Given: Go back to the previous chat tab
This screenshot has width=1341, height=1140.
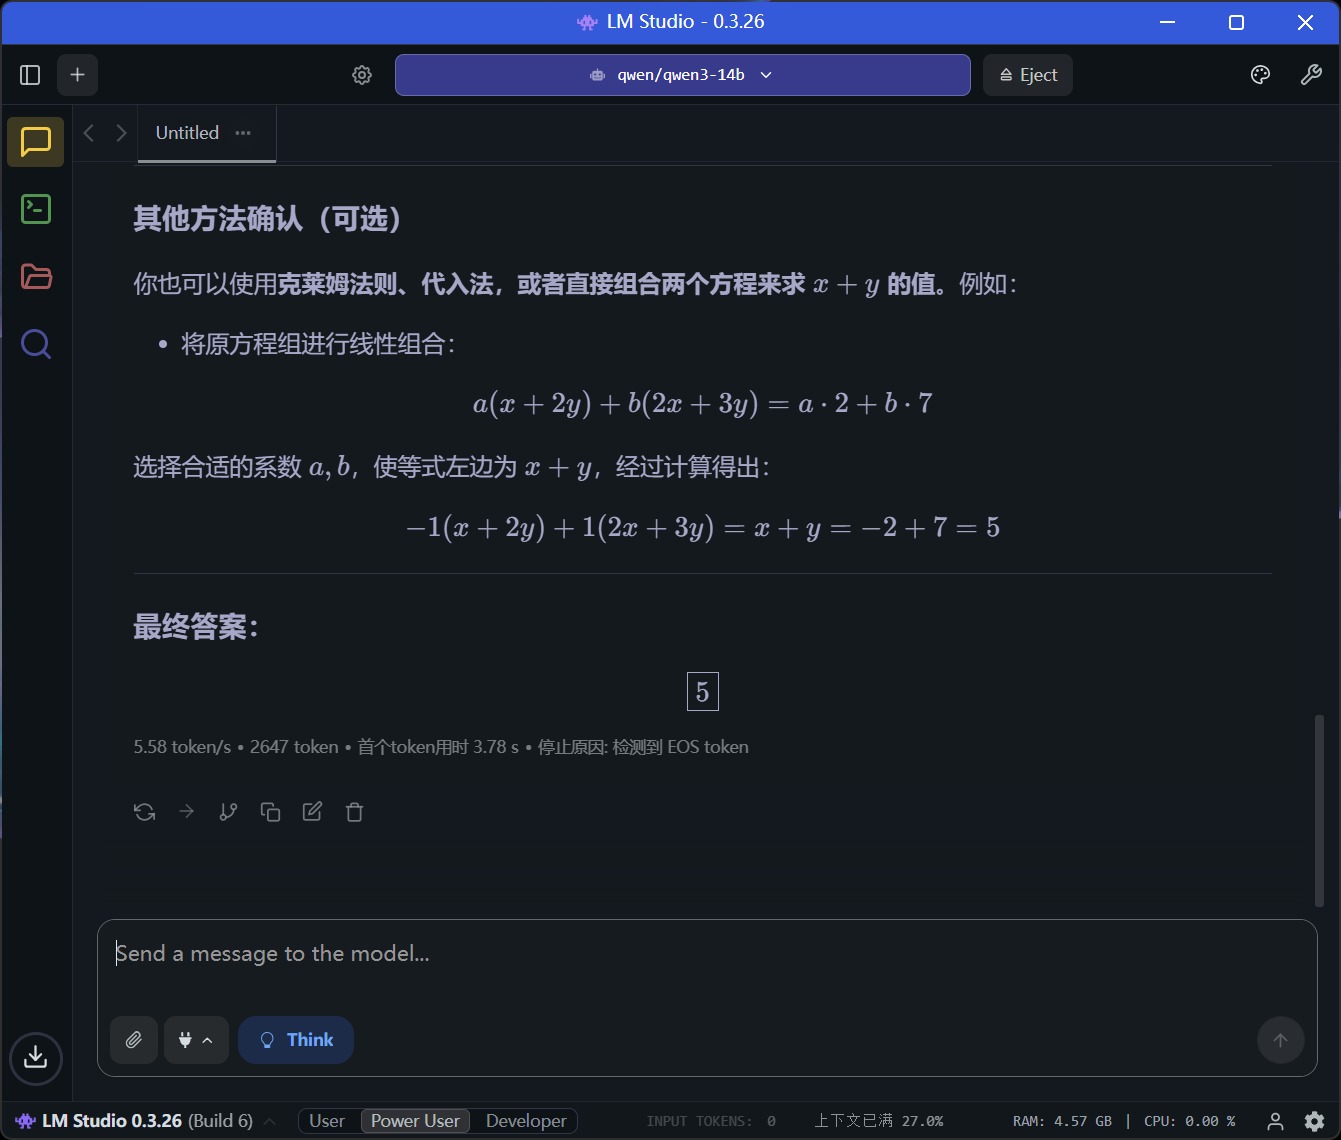Looking at the screenshot, I should (x=89, y=133).
